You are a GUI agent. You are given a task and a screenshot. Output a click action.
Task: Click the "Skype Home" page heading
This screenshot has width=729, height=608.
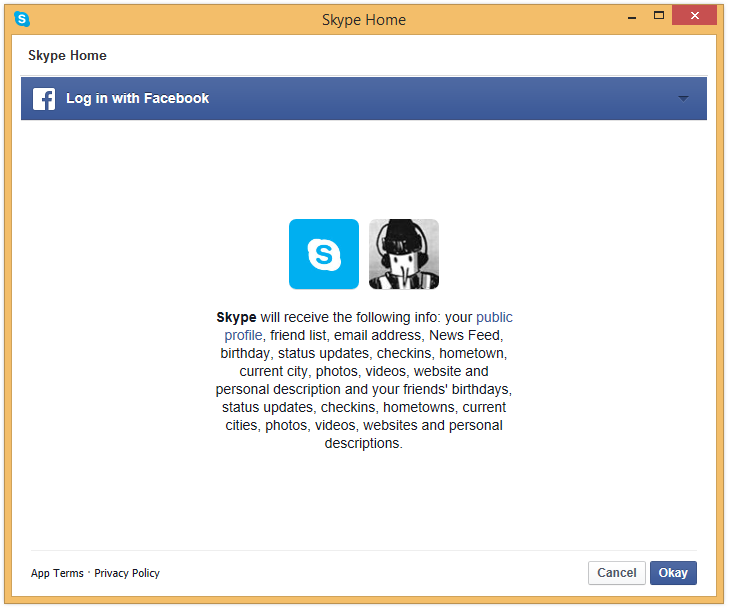67,56
